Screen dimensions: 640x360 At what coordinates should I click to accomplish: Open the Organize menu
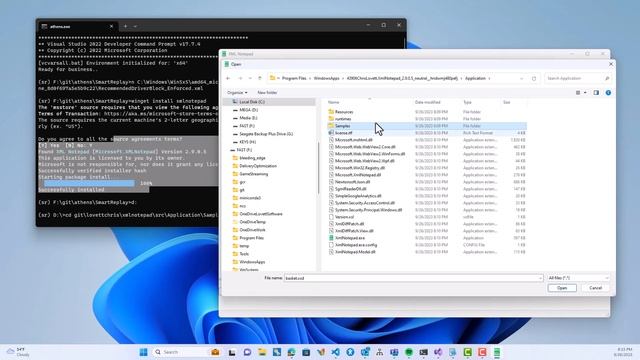tap(237, 93)
